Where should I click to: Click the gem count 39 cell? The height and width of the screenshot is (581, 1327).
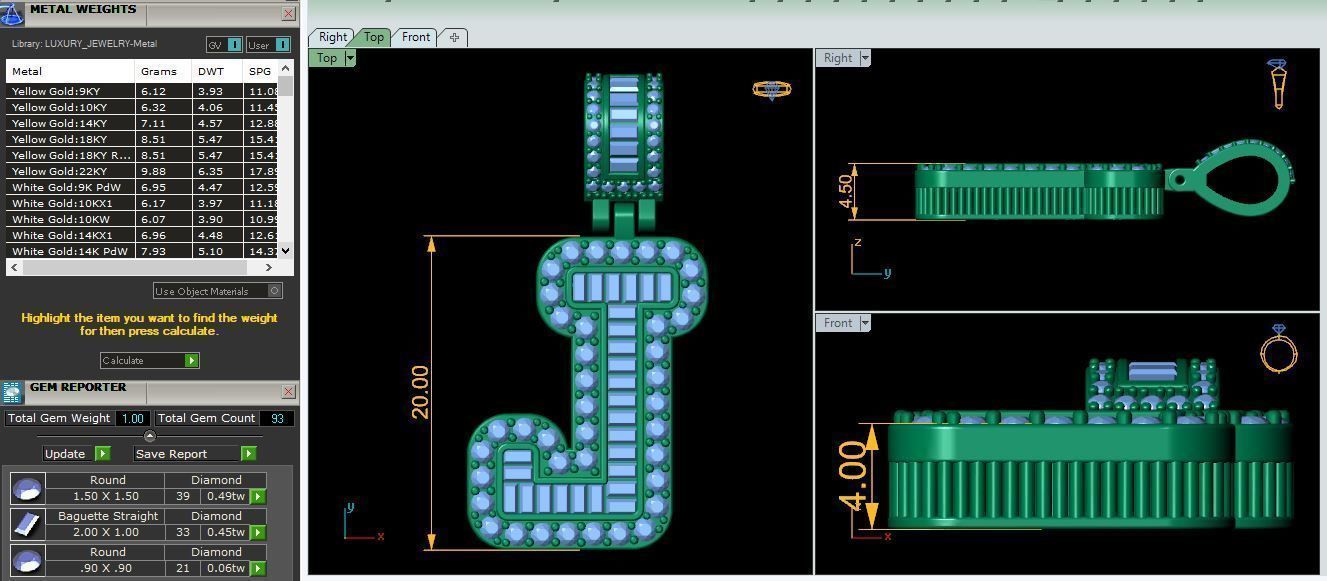183,496
